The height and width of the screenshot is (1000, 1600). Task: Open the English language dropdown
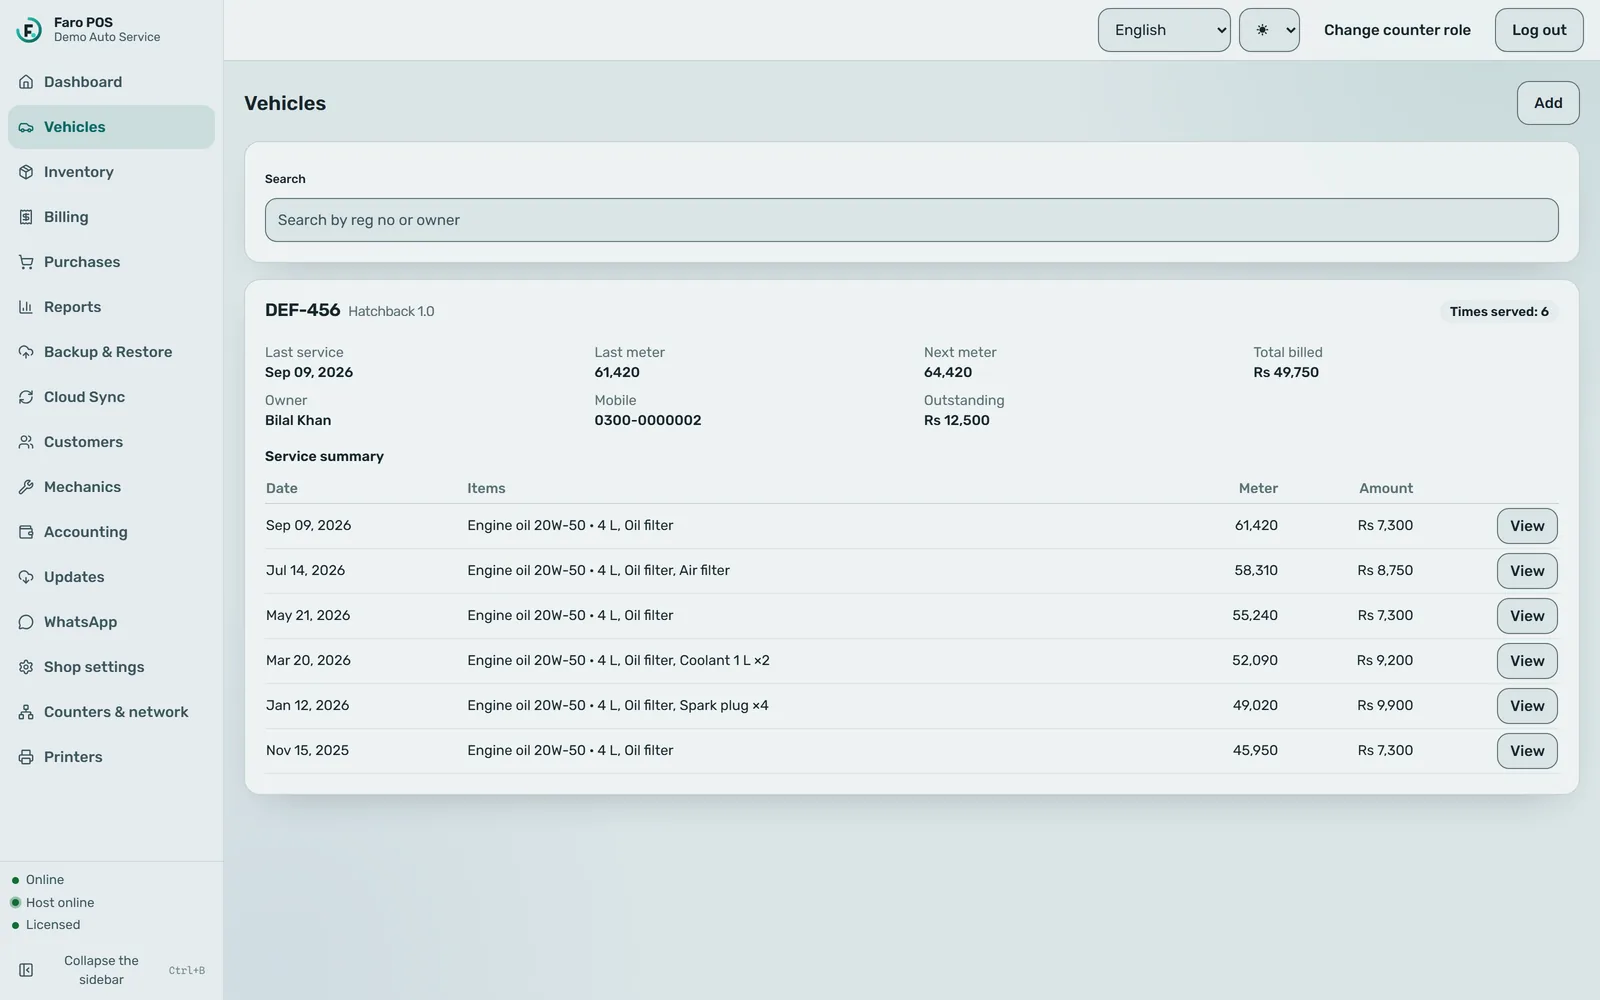1164,30
